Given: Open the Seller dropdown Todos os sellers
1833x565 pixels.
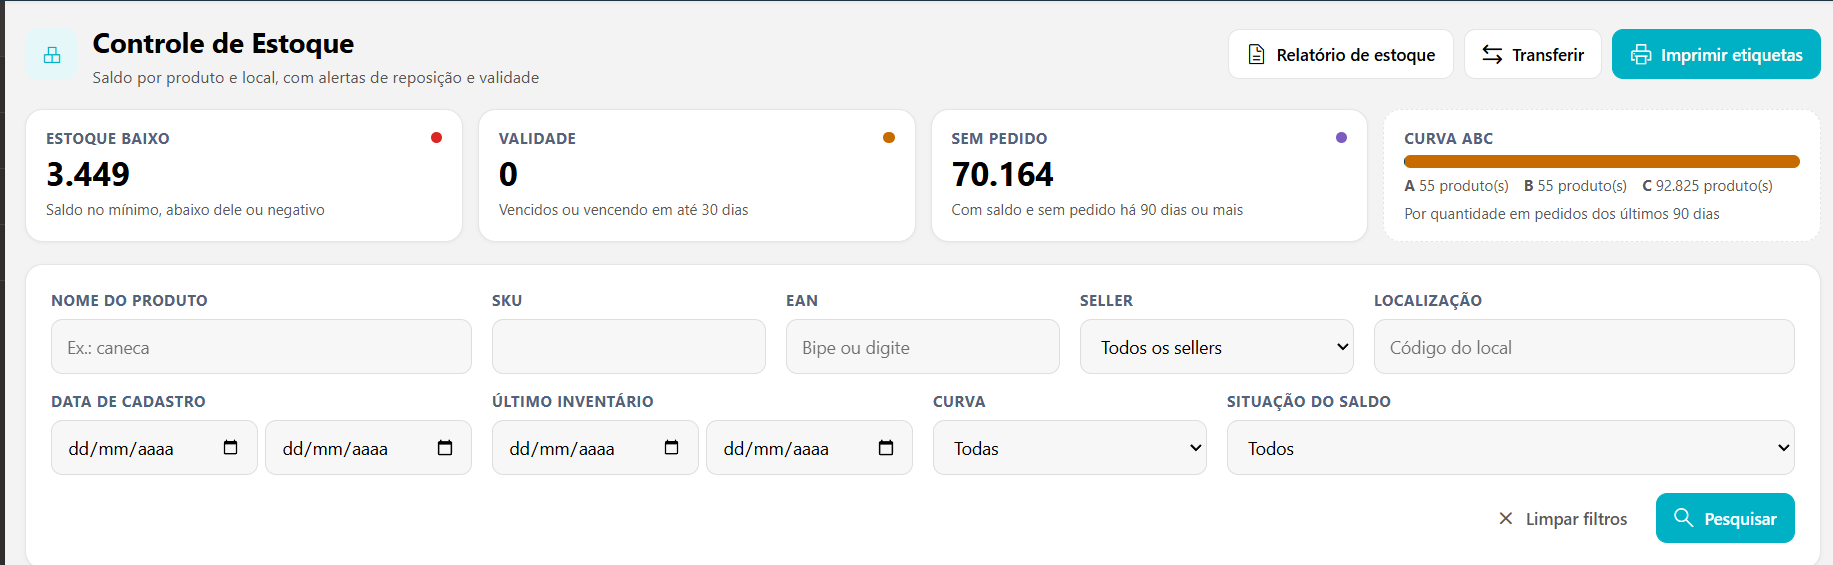Looking at the screenshot, I should 1217,347.
